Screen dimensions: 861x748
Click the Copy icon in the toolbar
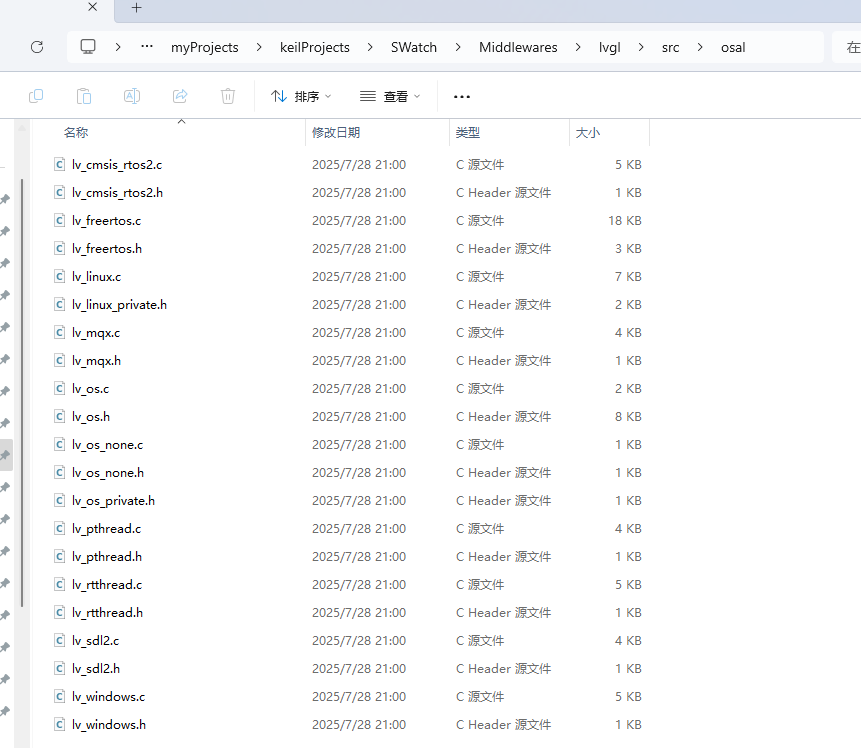(x=36, y=96)
